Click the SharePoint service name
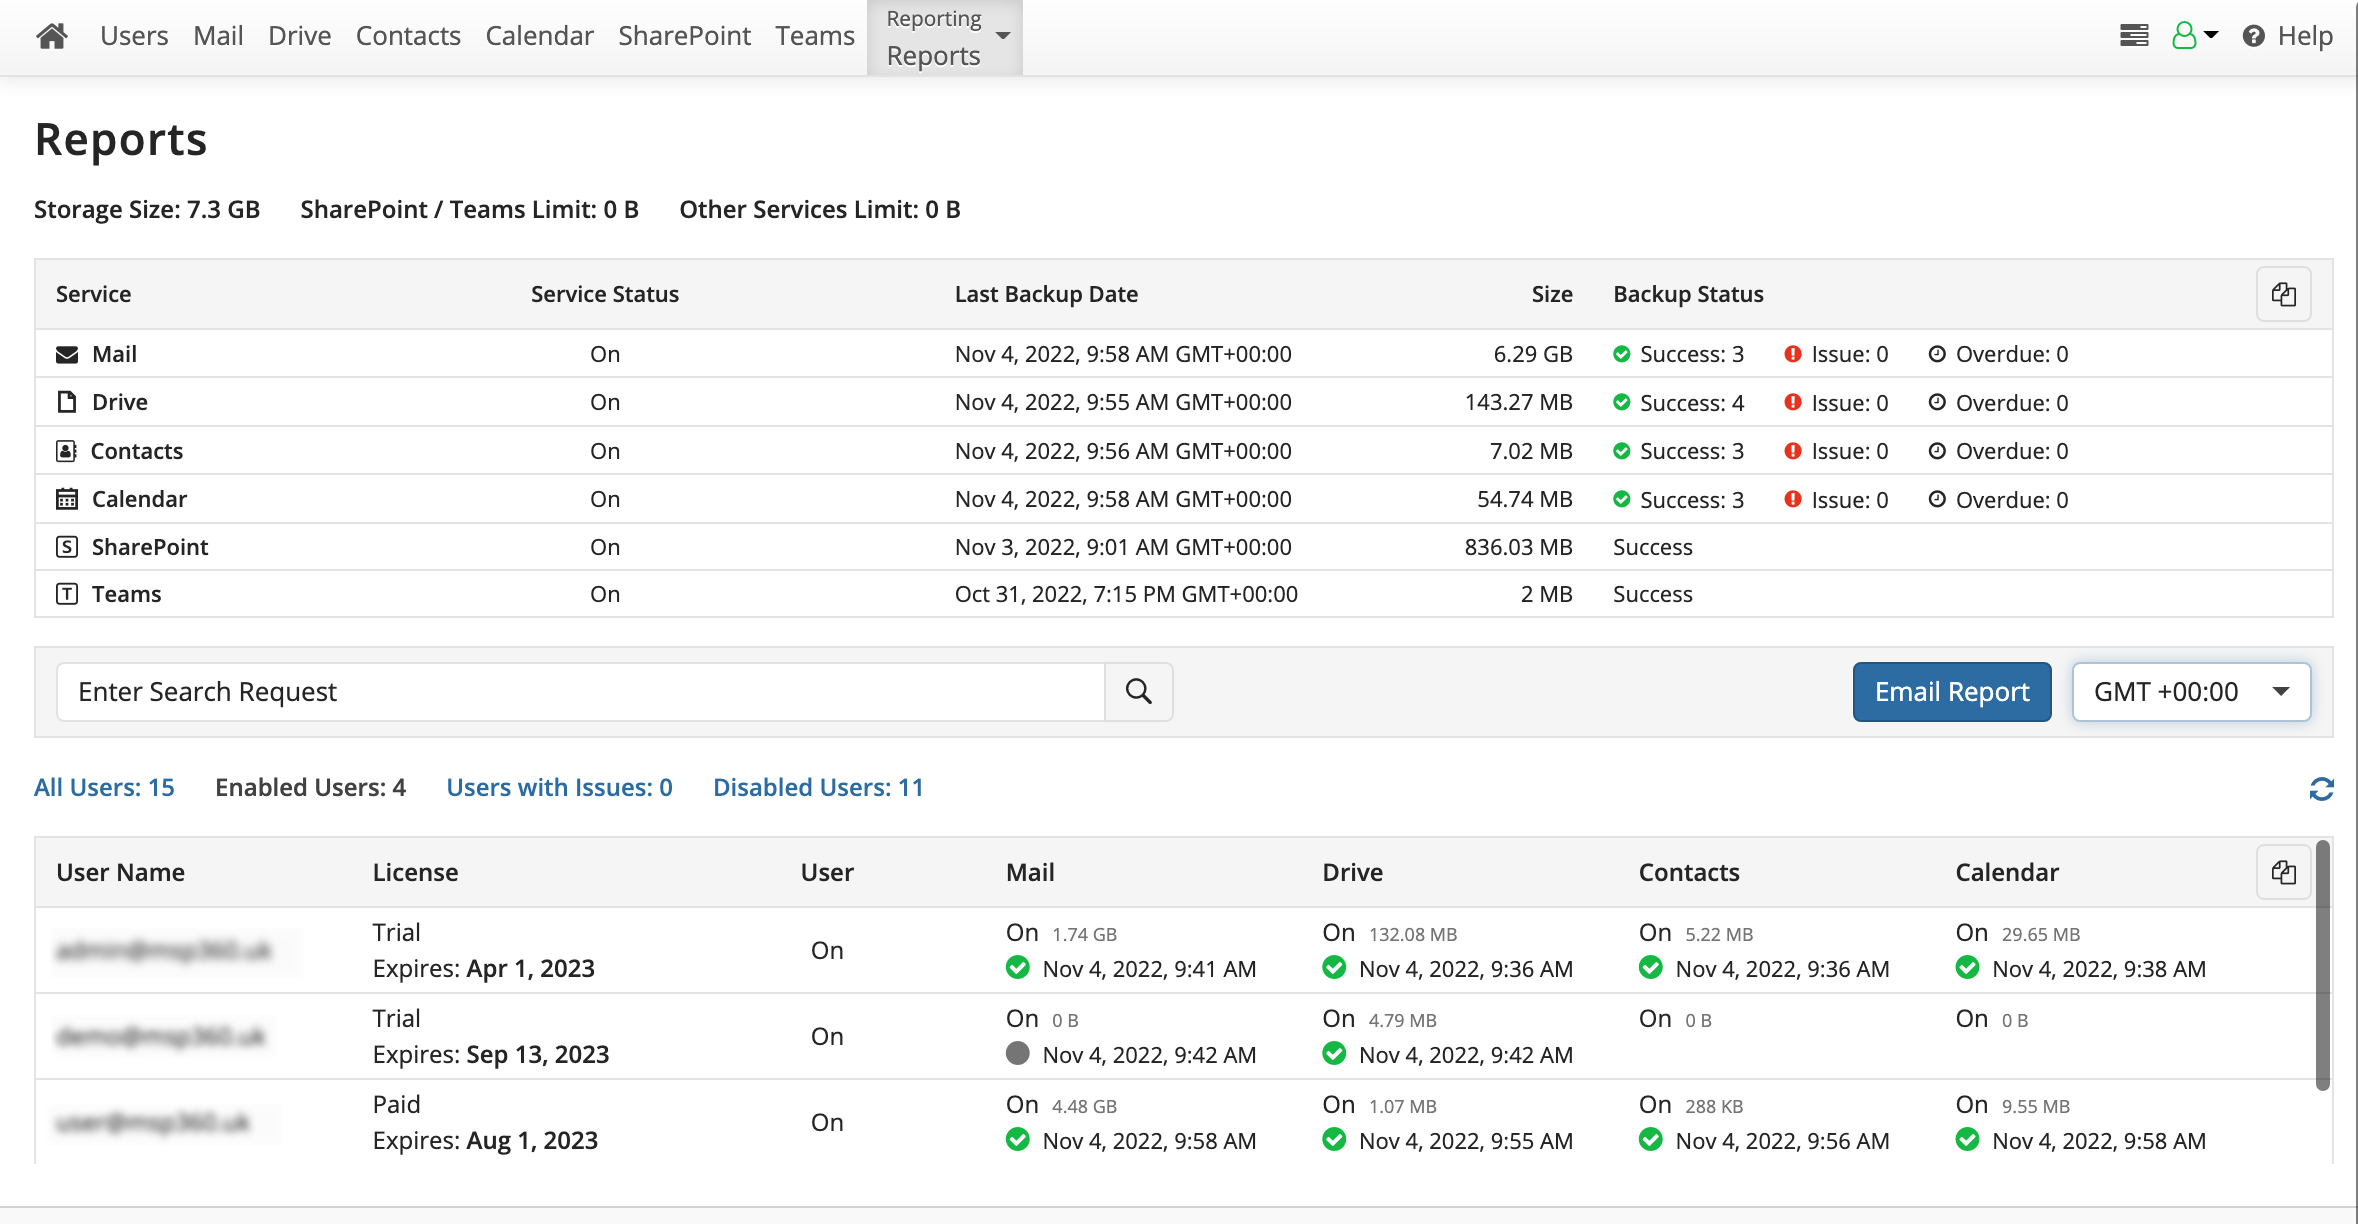2358x1224 pixels. pyautogui.click(x=150, y=547)
